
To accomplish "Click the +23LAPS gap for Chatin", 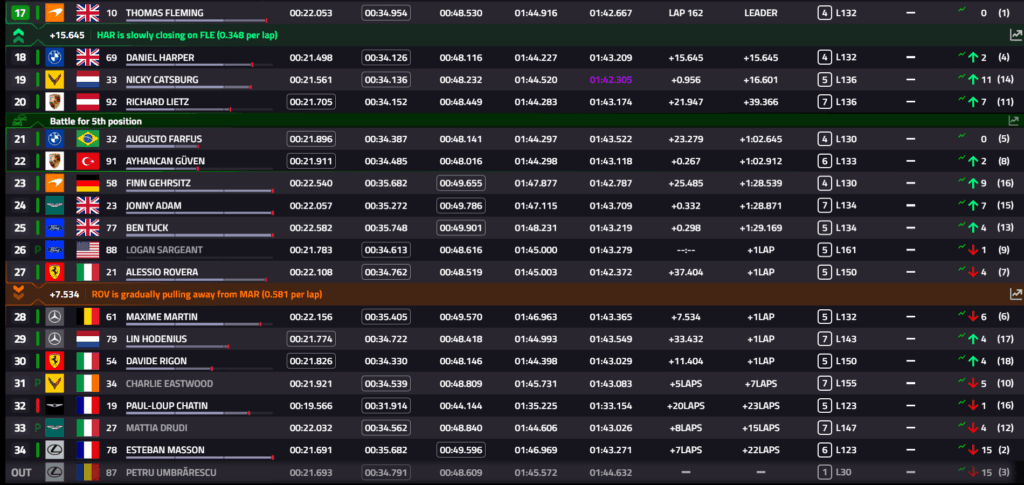I will click(x=761, y=406).
